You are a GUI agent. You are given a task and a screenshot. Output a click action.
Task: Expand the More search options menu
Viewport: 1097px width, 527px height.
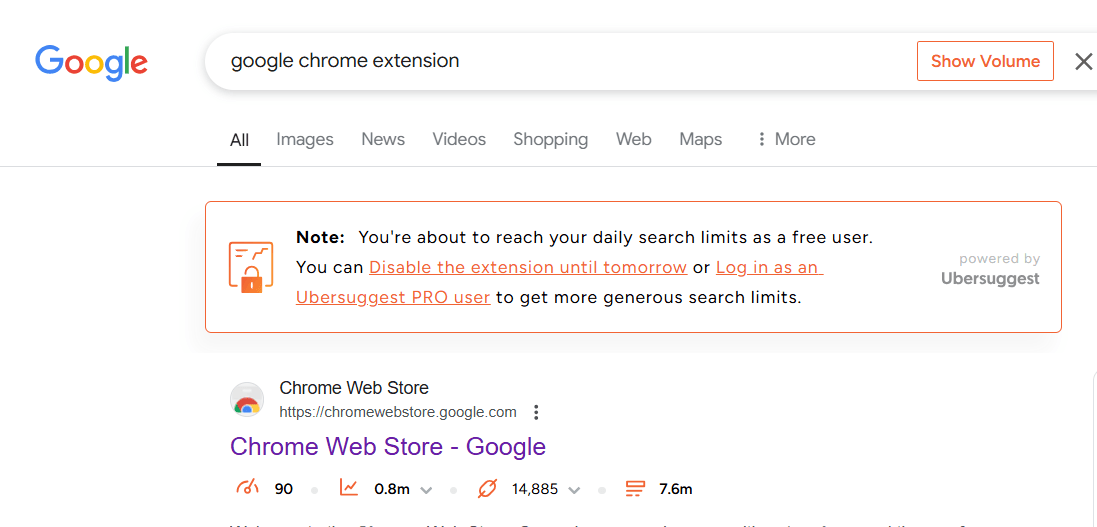[786, 139]
